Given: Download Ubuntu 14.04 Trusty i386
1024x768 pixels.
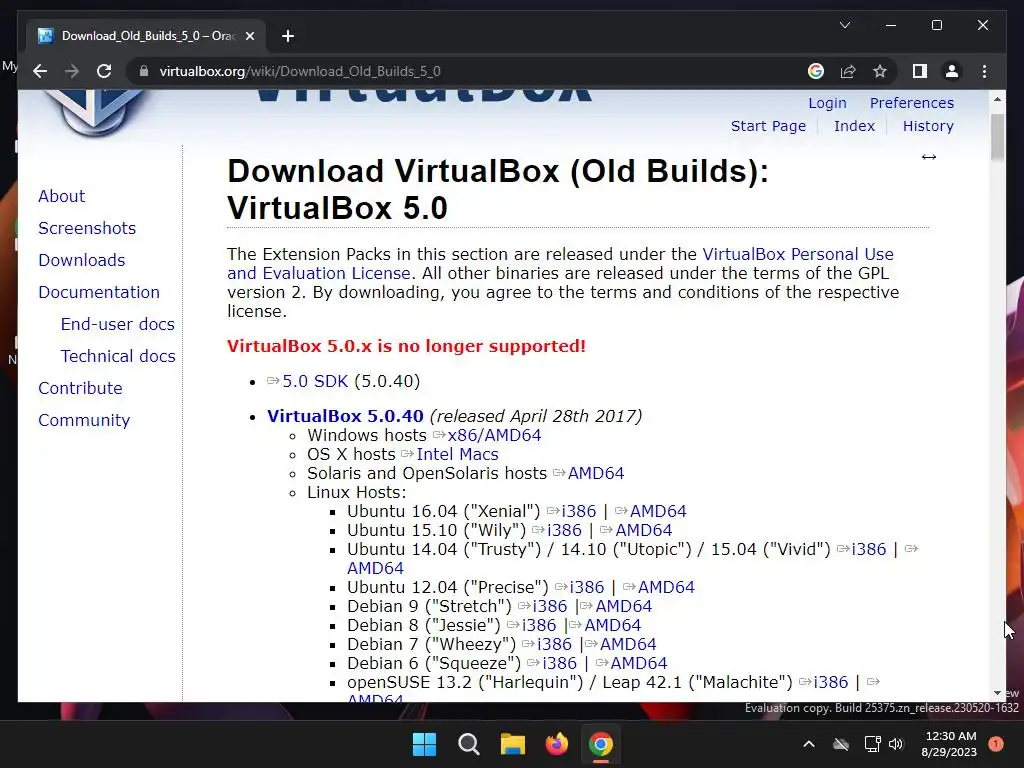Looking at the screenshot, I should pyautogui.click(x=869, y=549).
